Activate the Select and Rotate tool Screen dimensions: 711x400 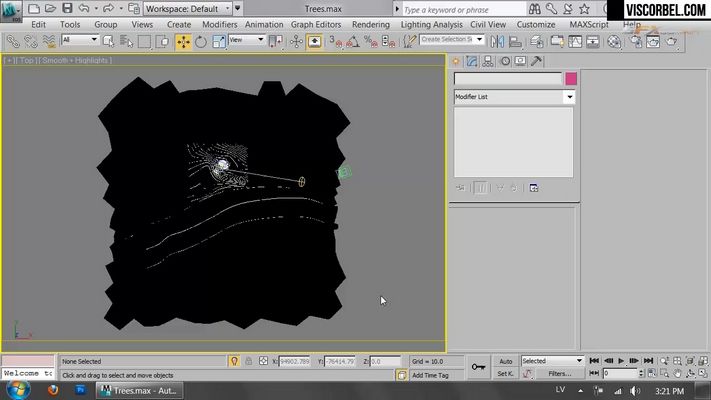click(x=201, y=42)
